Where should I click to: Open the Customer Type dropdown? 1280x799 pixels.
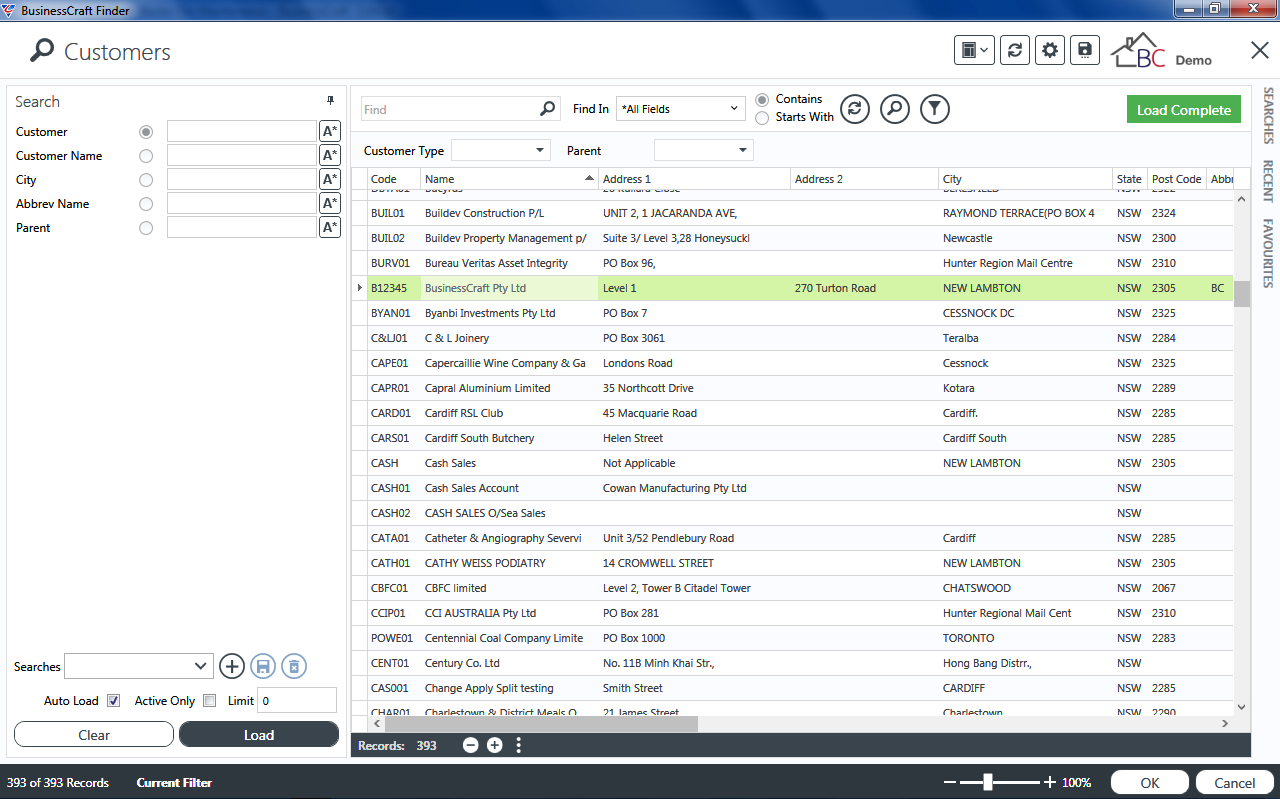[x=501, y=150]
